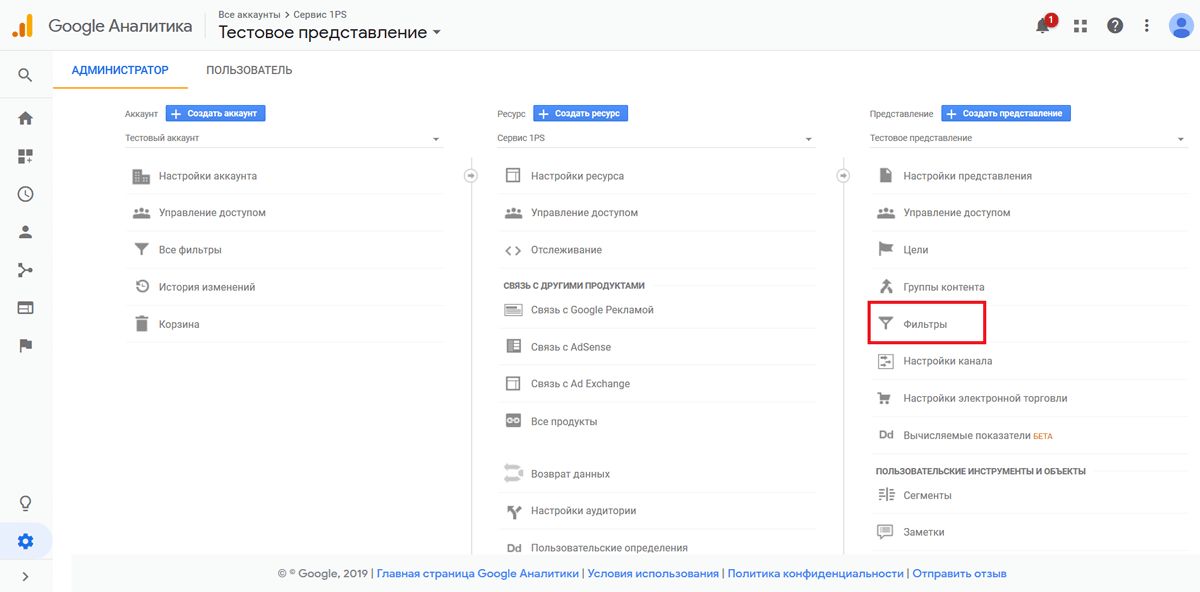Open the search icon in left sidebar
Screen dimensions: 1200x592
point(25,75)
